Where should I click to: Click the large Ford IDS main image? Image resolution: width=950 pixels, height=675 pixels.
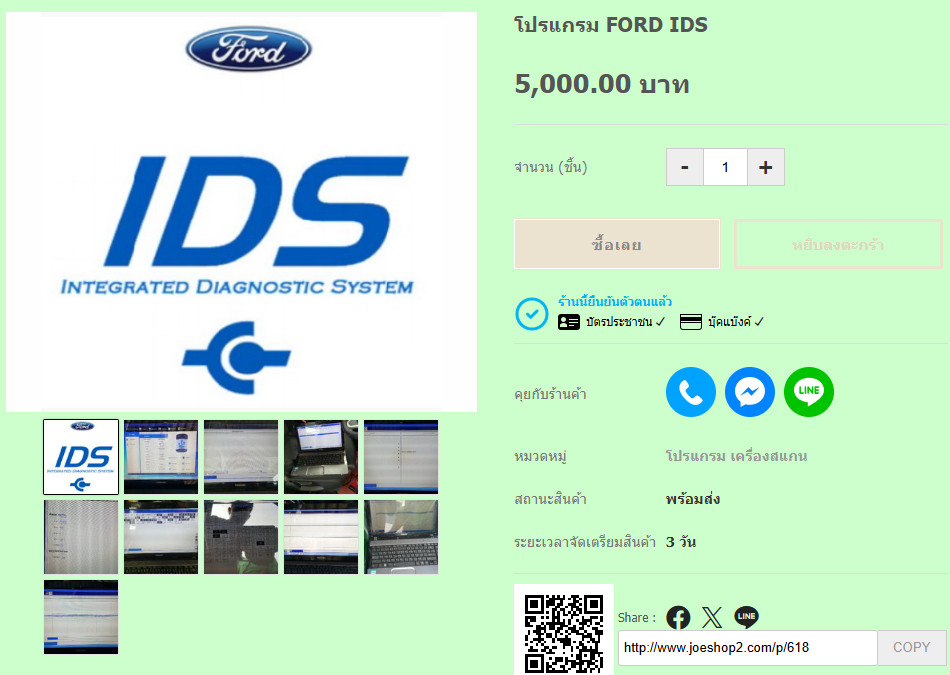point(241,212)
